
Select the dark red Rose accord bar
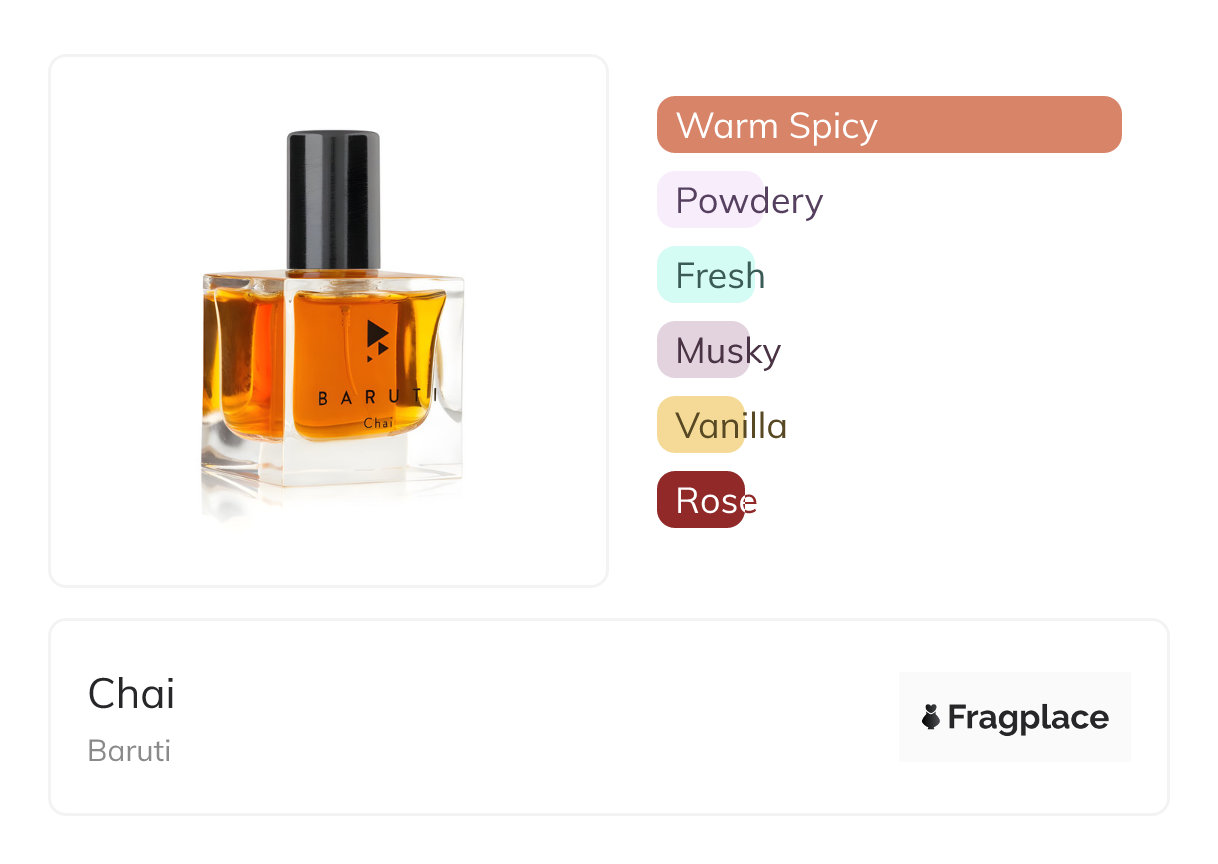click(x=701, y=500)
